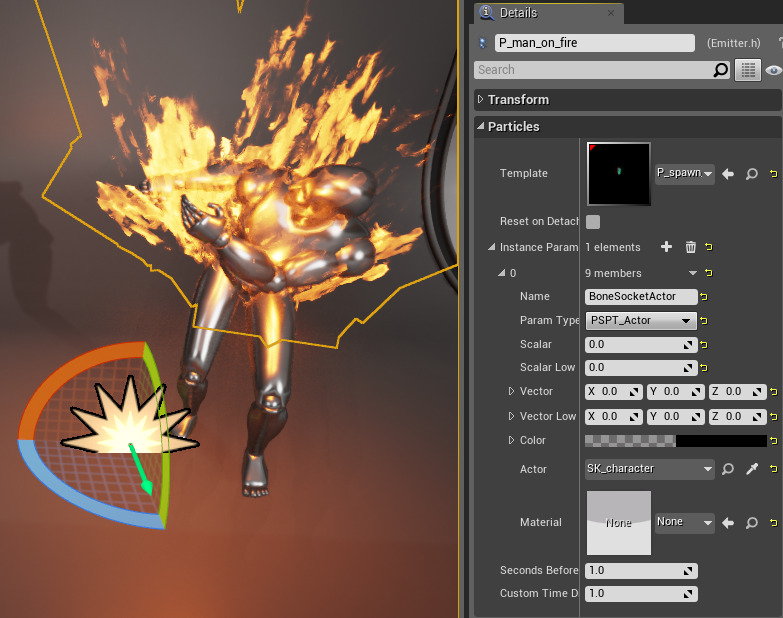Use selected asset arrow for Material
Viewport: 783px width, 618px height.
pos(728,522)
